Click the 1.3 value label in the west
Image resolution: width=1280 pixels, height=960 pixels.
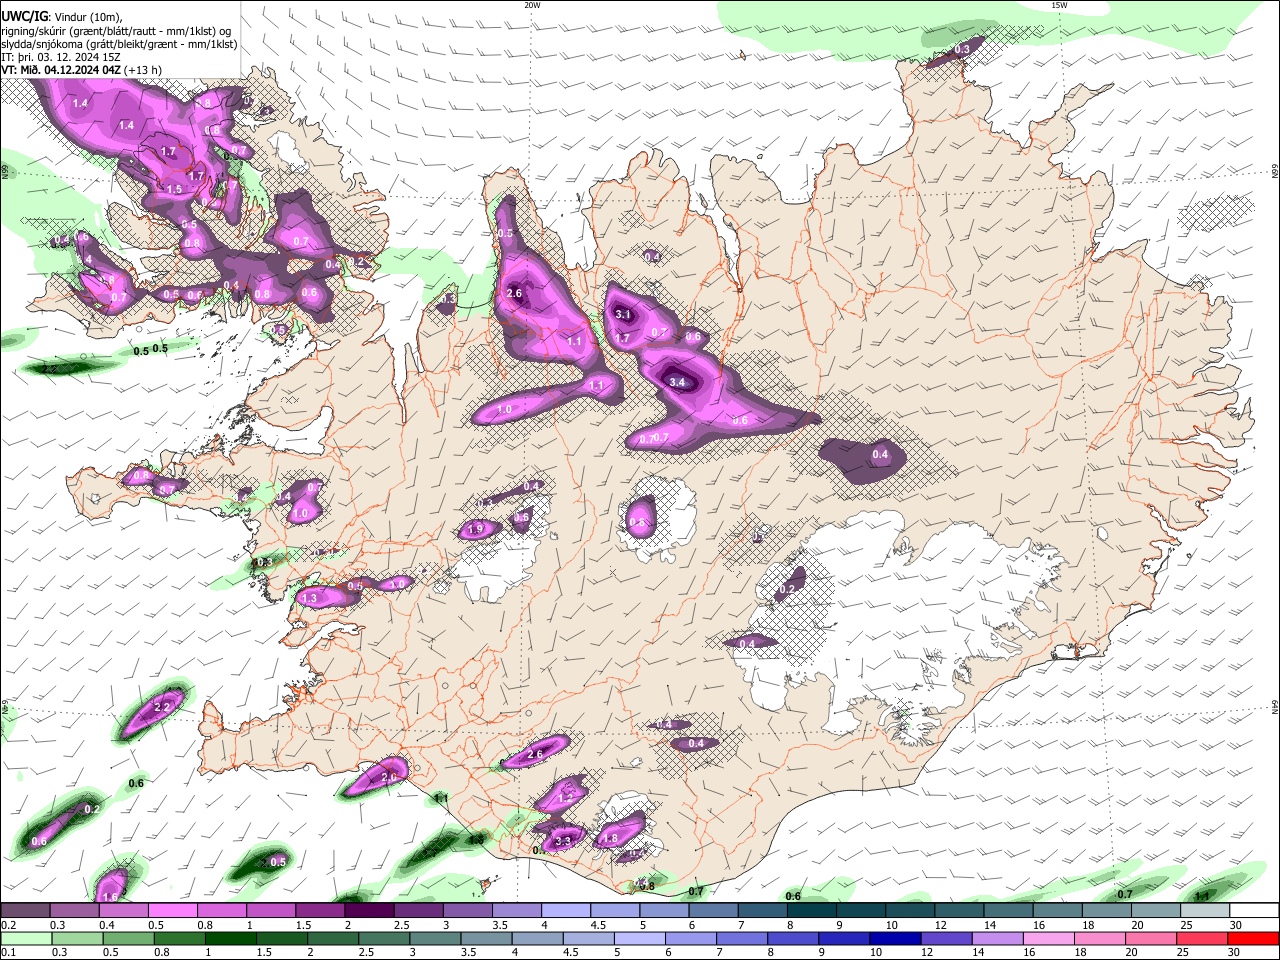point(309,598)
